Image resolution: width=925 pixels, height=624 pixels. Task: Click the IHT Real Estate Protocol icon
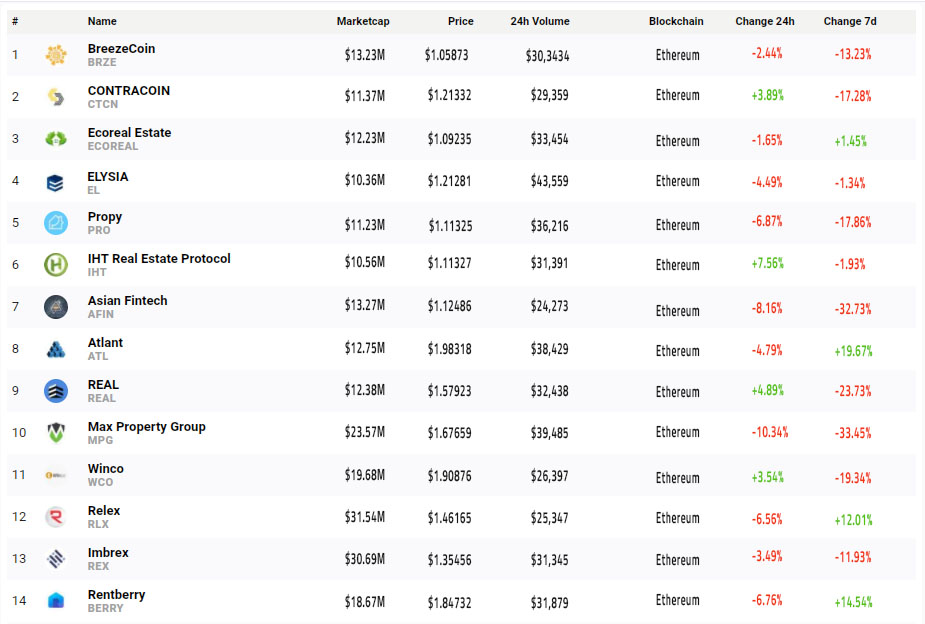pyautogui.click(x=56, y=265)
